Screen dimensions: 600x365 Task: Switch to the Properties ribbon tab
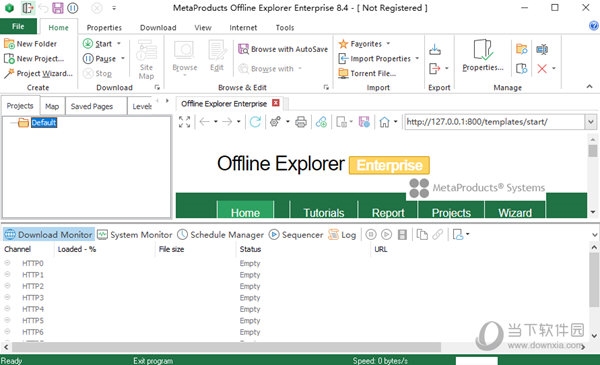pos(104,28)
